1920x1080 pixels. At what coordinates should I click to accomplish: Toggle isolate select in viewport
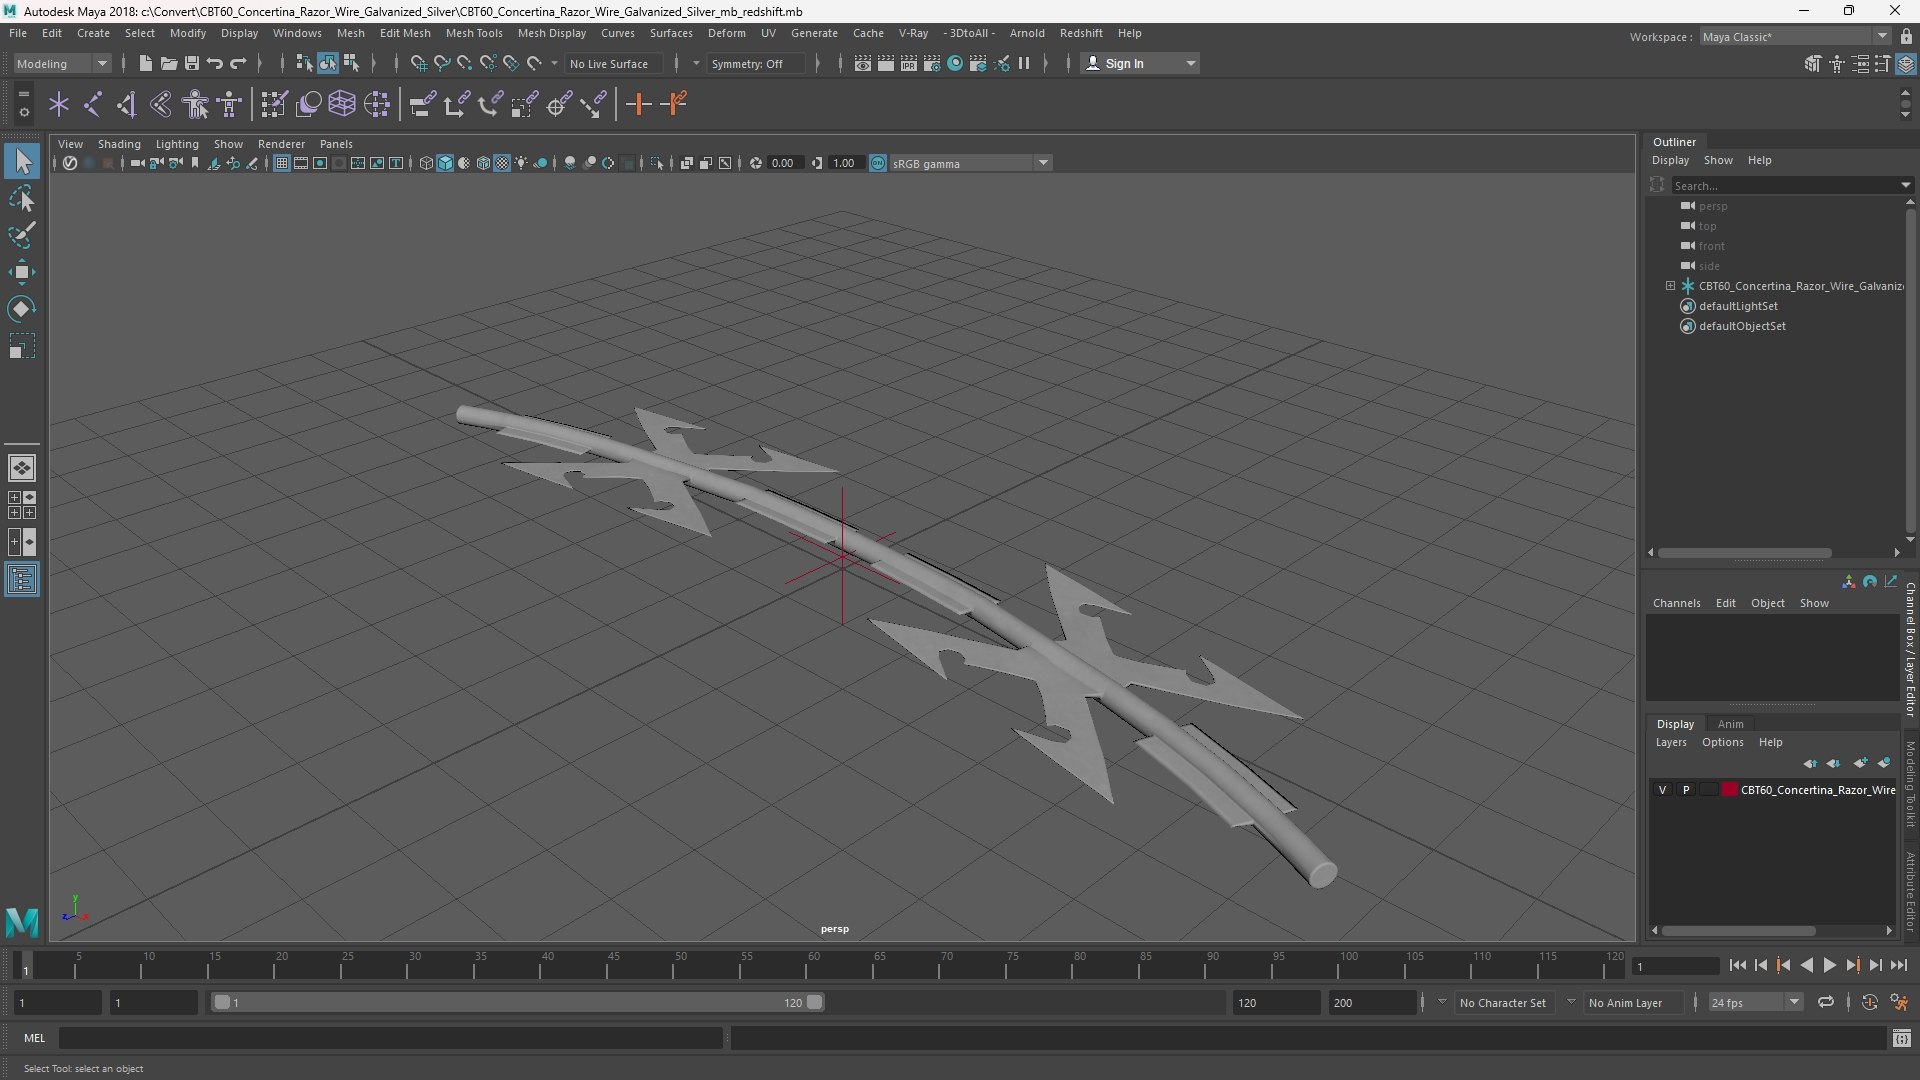point(656,163)
